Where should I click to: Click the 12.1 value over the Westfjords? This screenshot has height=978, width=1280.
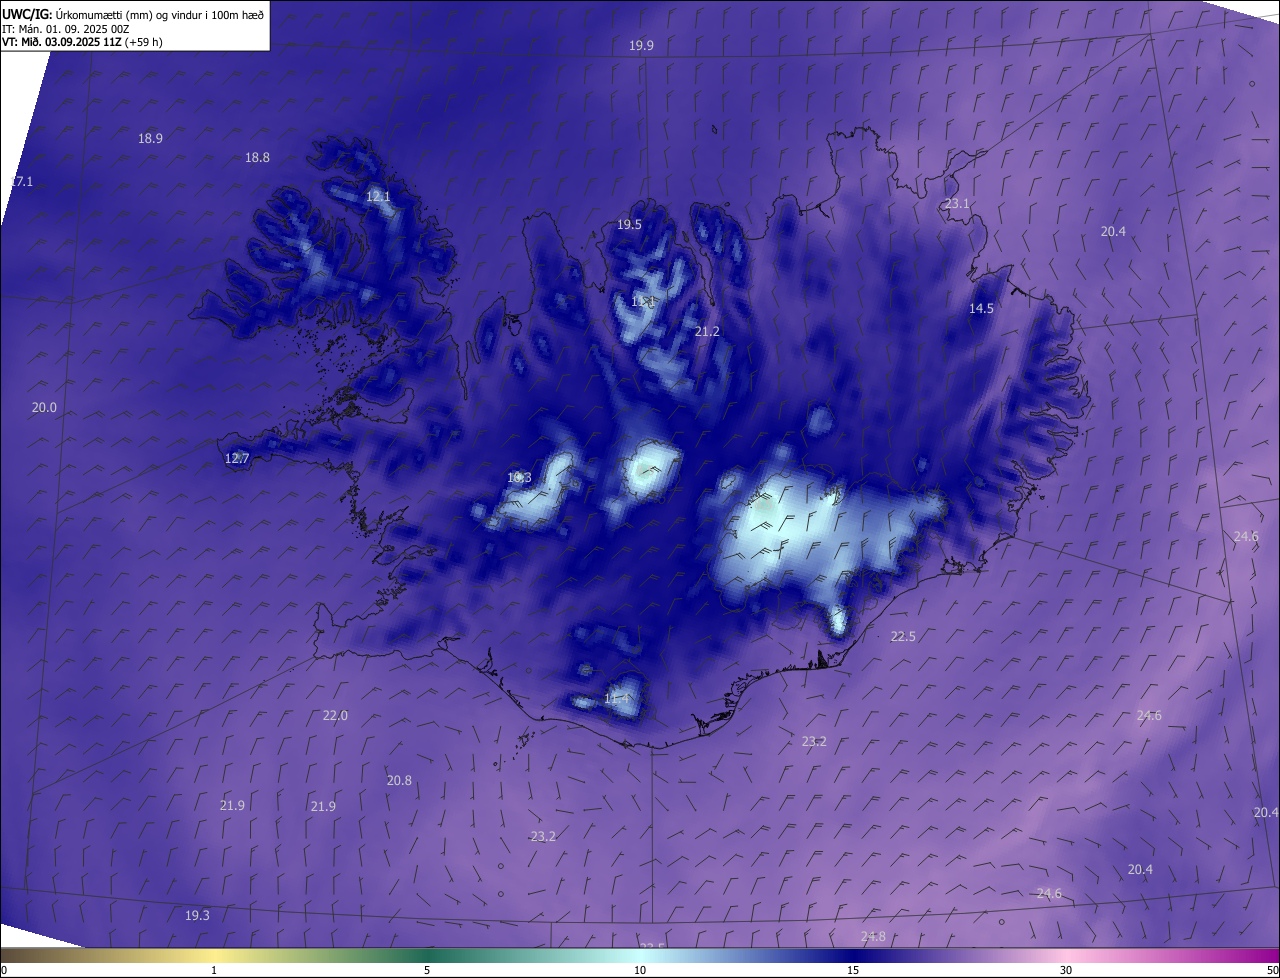click(x=378, y=196)
